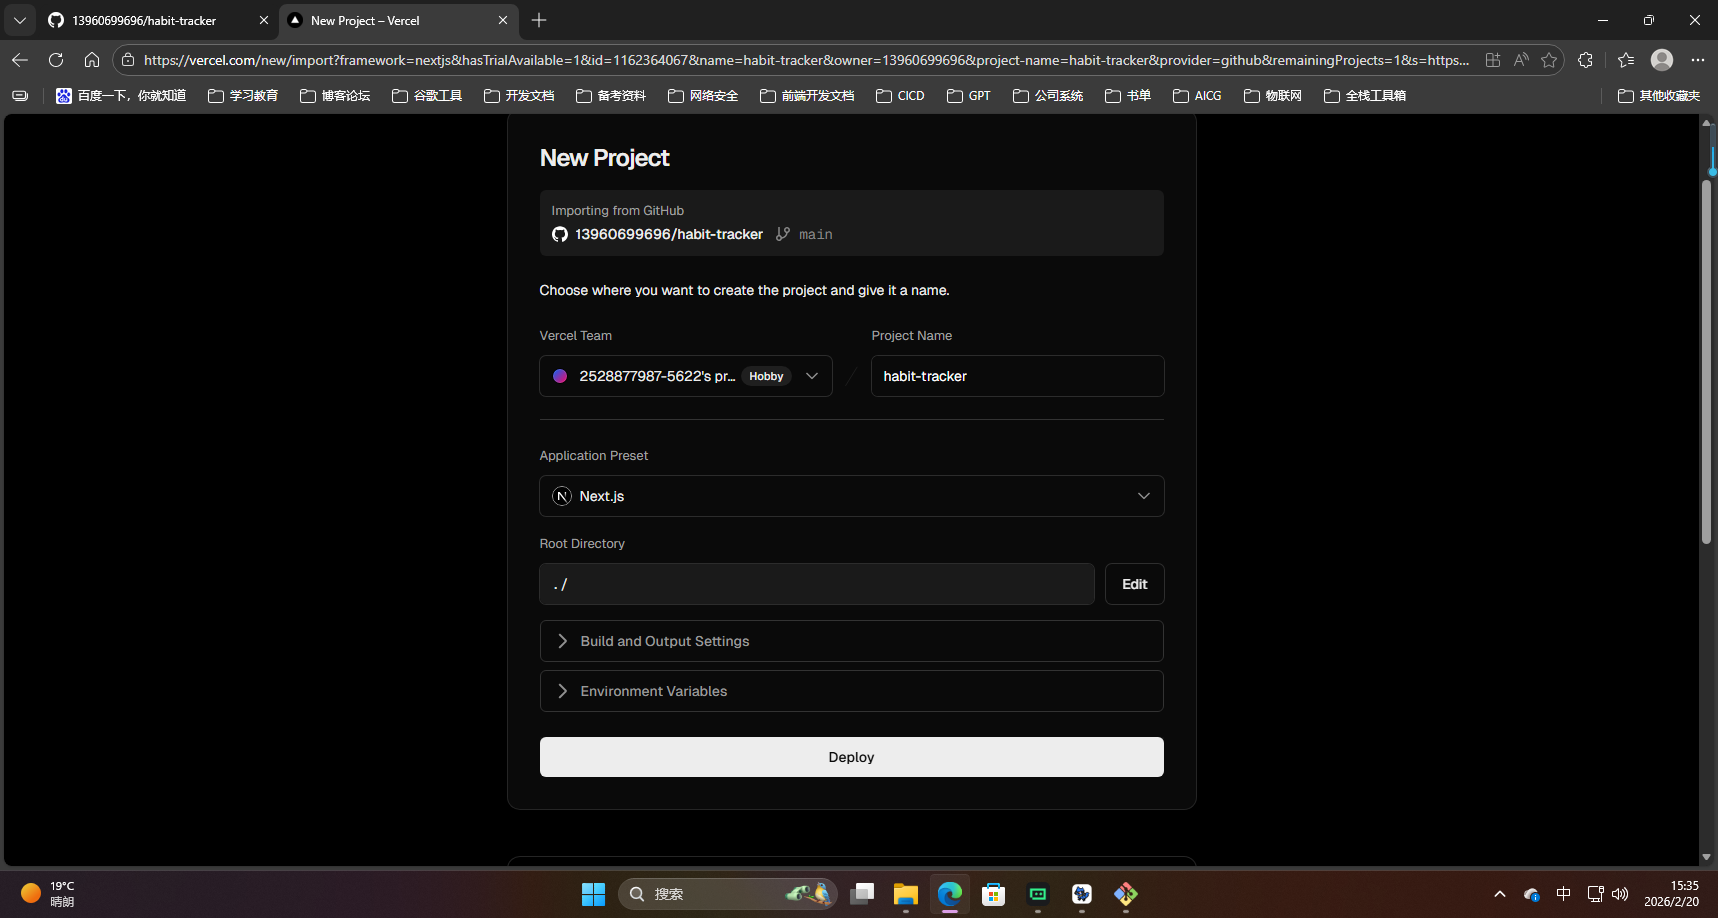Expand Build and Output Settings

pos(851,641)
